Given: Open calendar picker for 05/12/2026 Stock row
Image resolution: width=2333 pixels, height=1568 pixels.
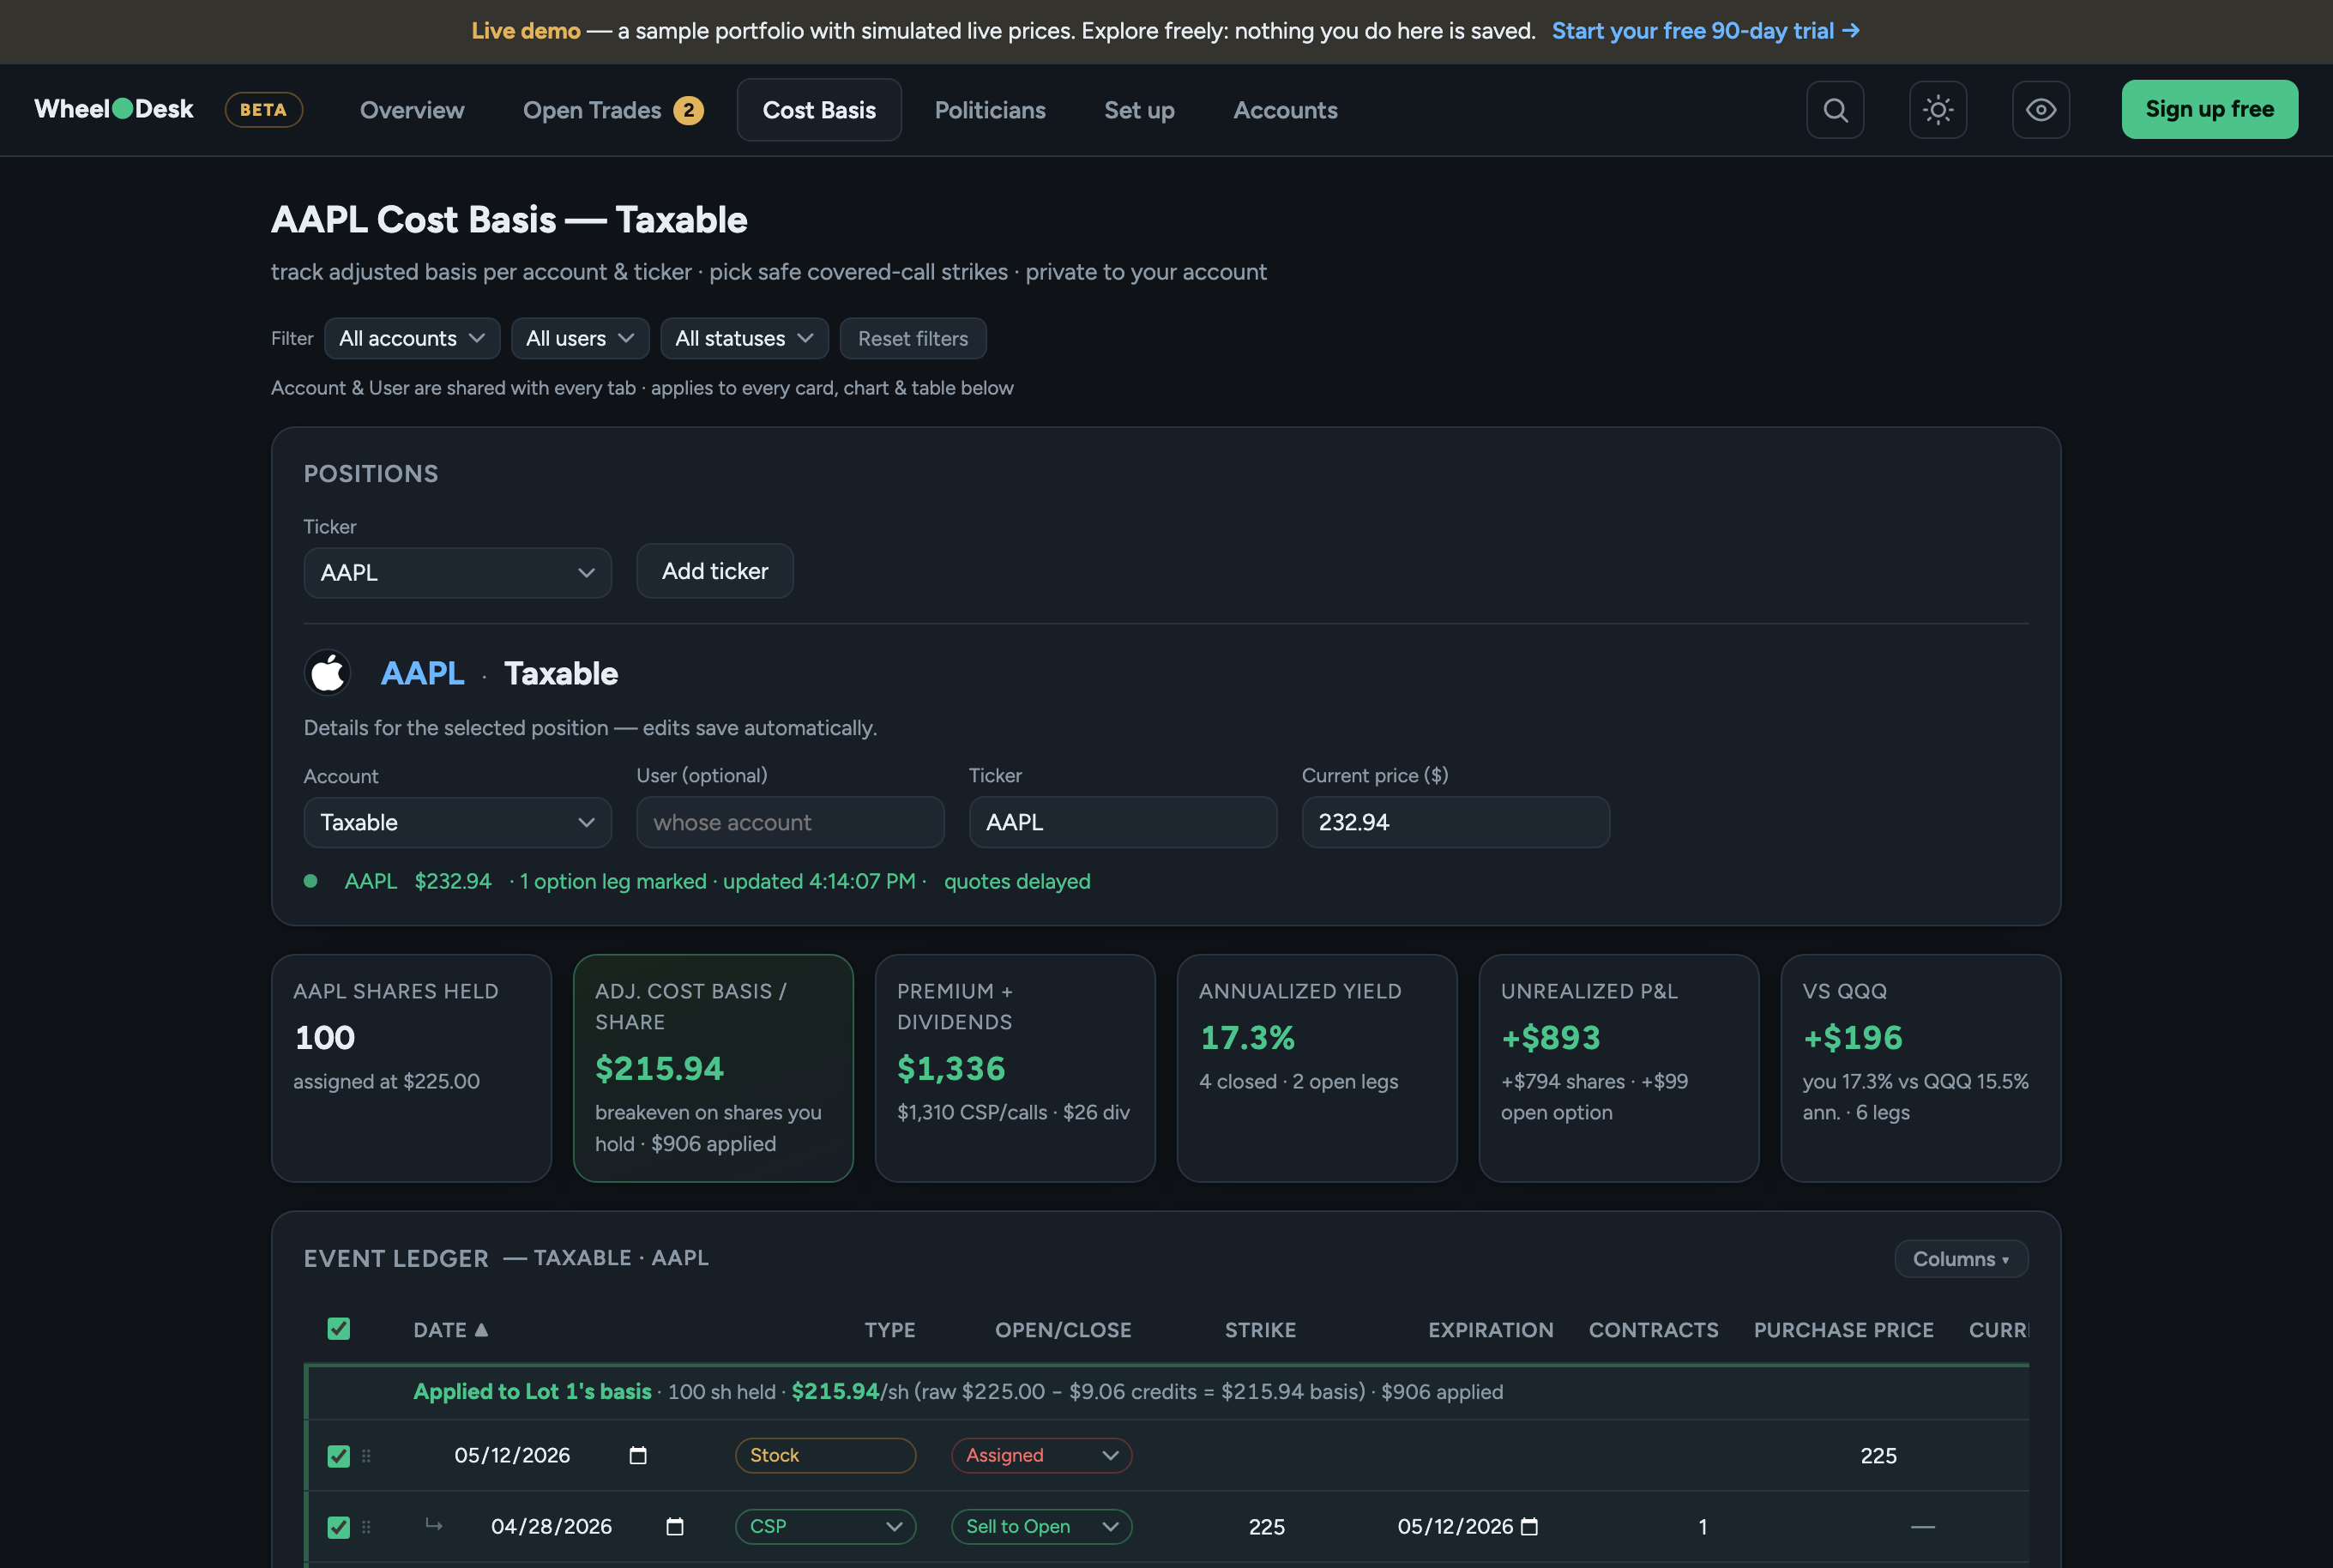Looking at the screenshot, I should click(x=638, y=1455).
